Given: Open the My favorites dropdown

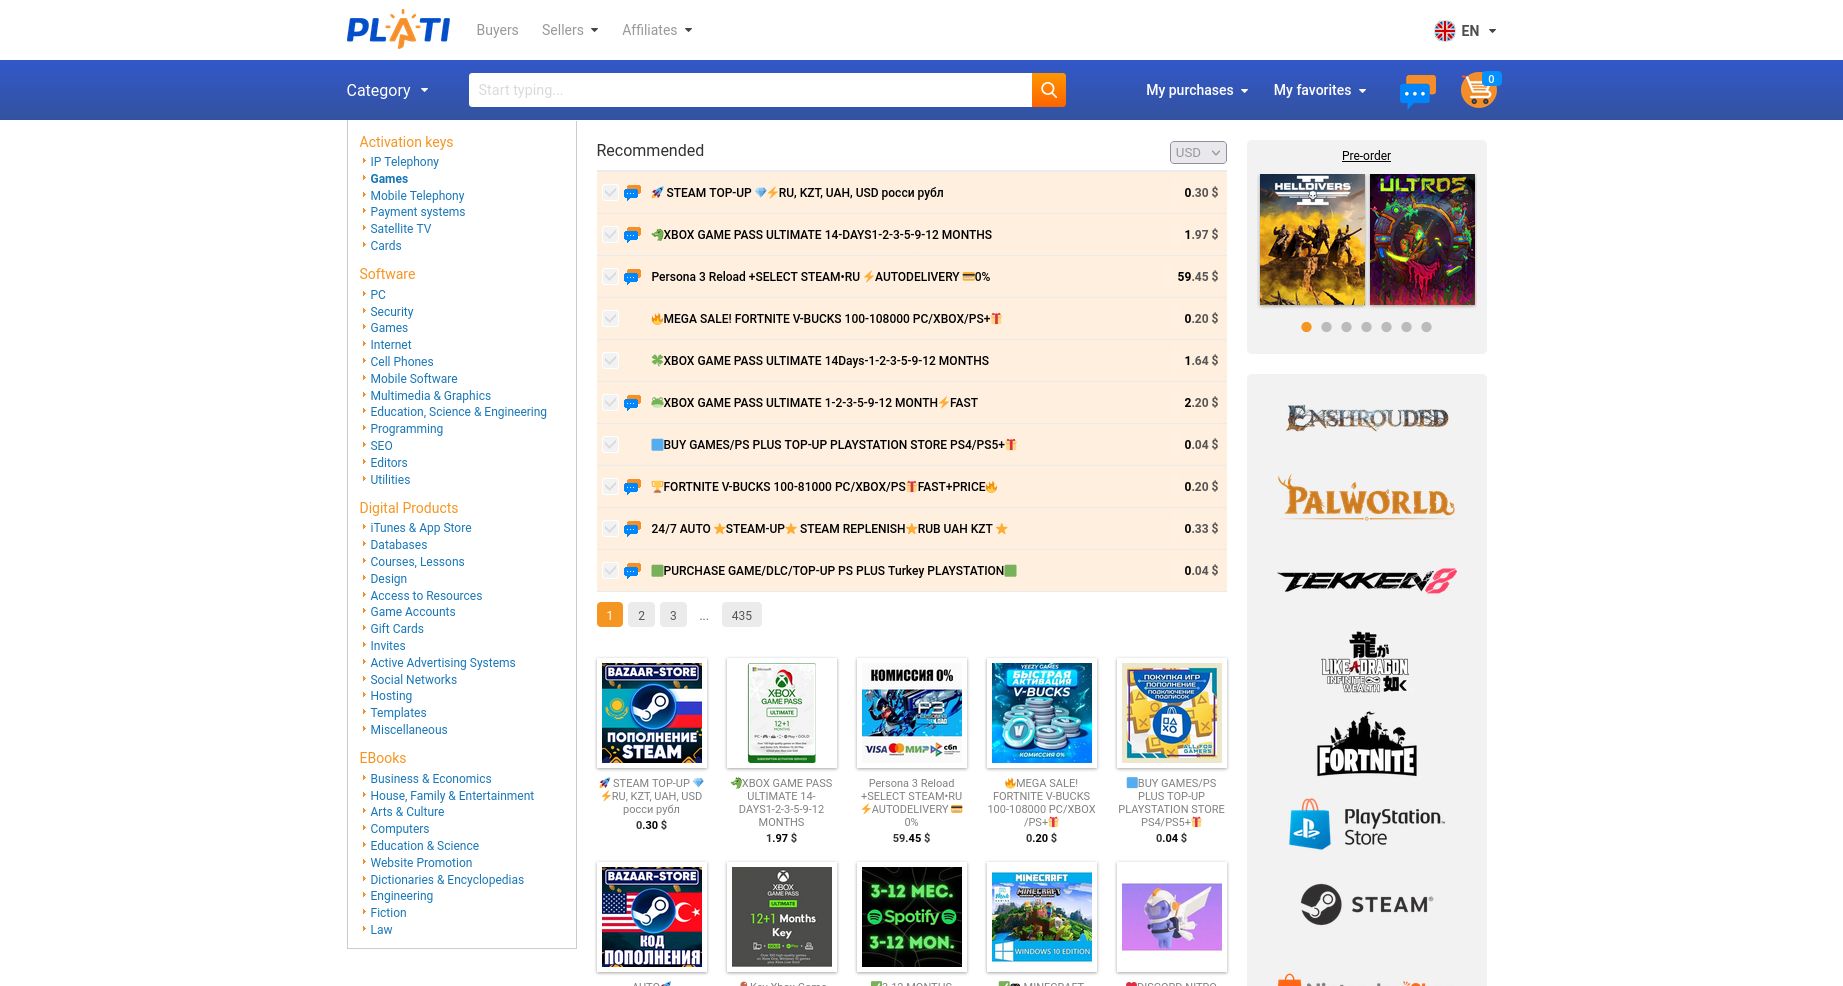Looking at the screenshot, I should (x=1320, y=90).
